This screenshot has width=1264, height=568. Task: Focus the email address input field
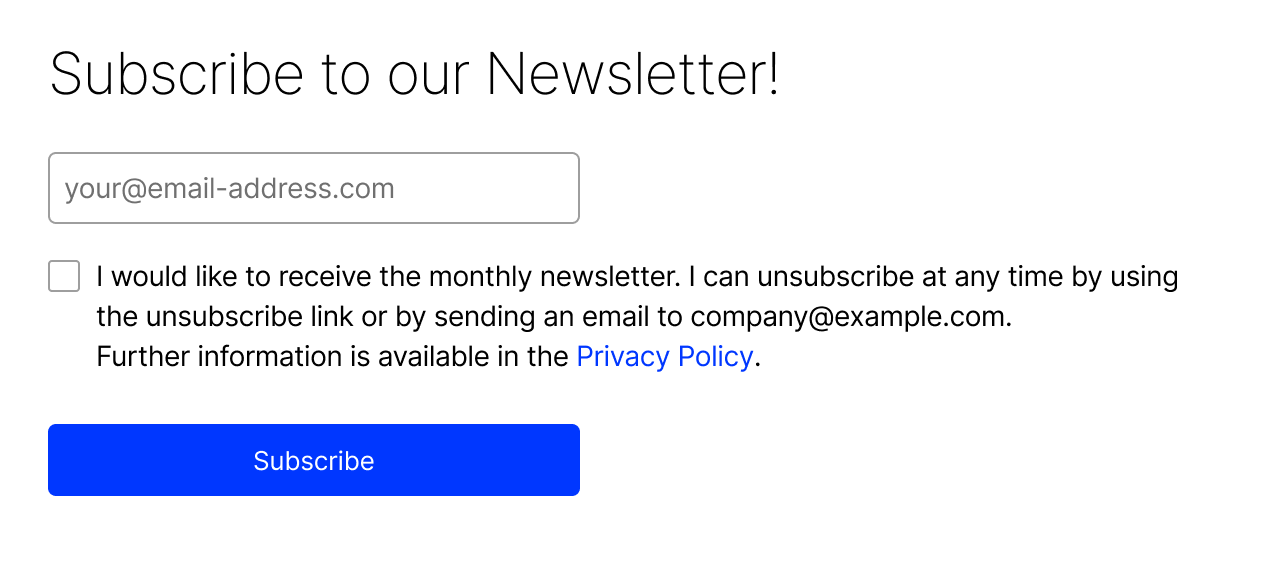point(314,188)
